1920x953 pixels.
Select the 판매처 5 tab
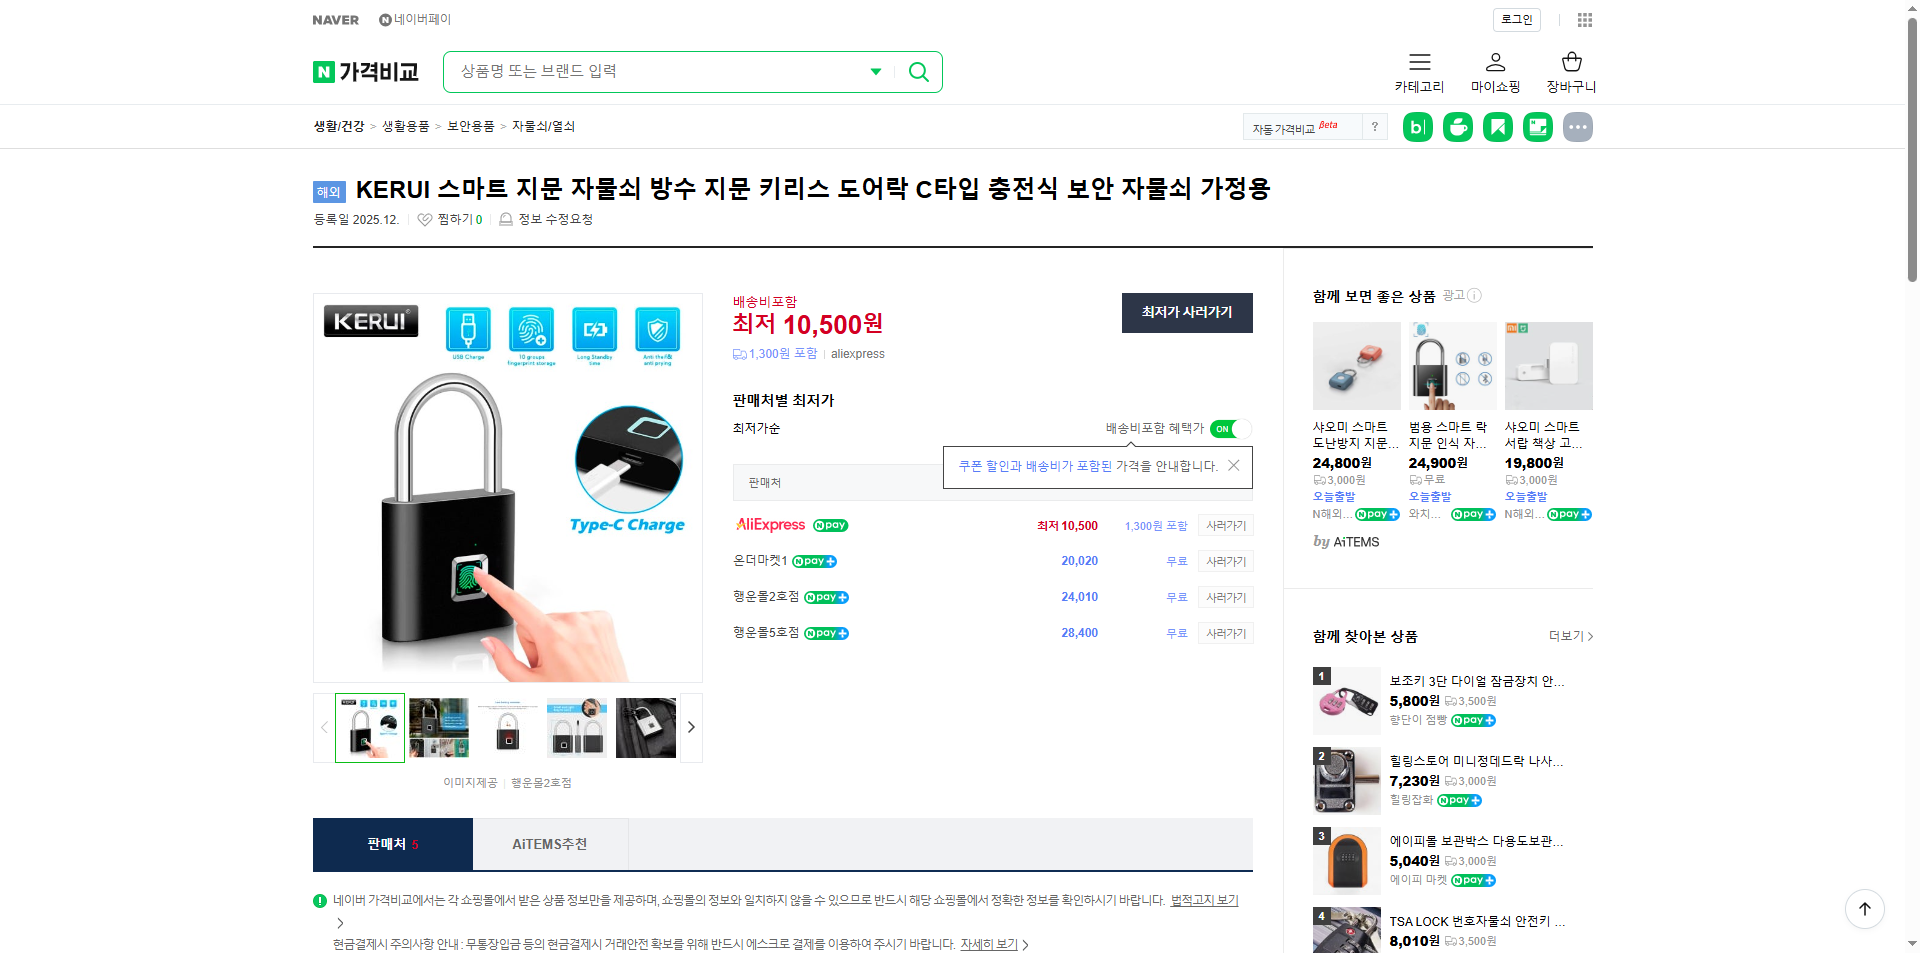point(392,844)
